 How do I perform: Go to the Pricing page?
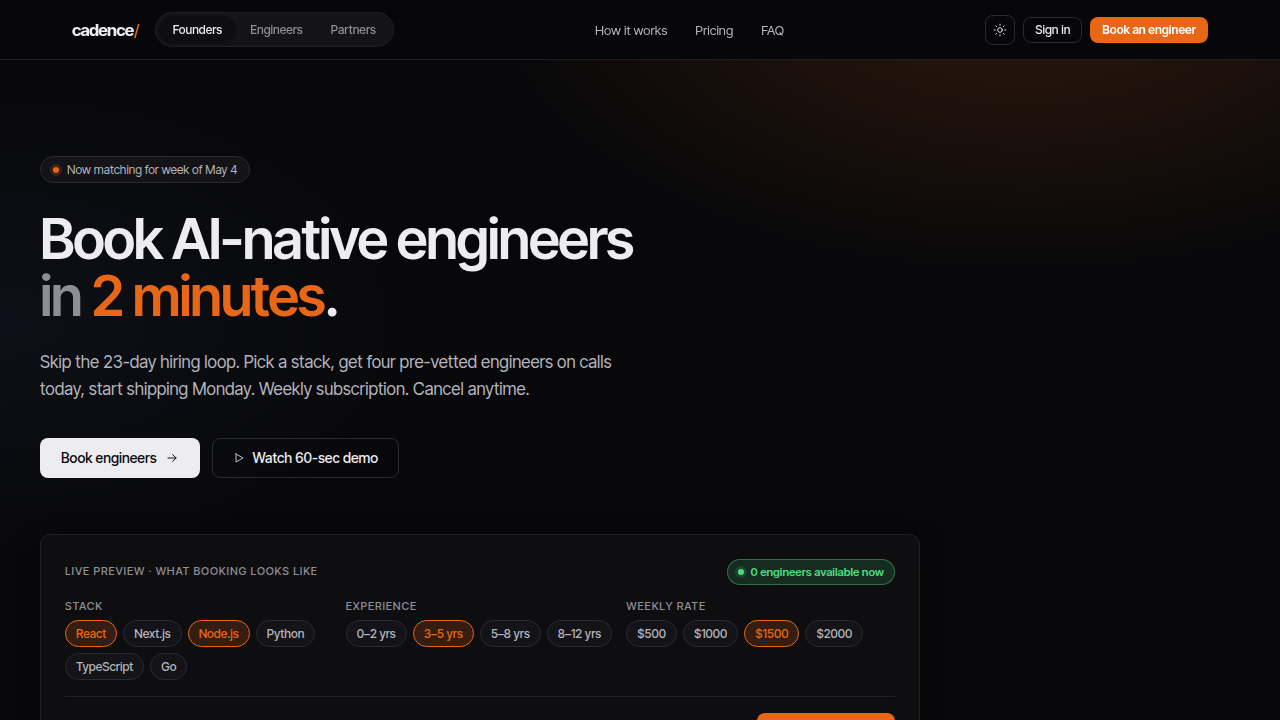point(714,31)
